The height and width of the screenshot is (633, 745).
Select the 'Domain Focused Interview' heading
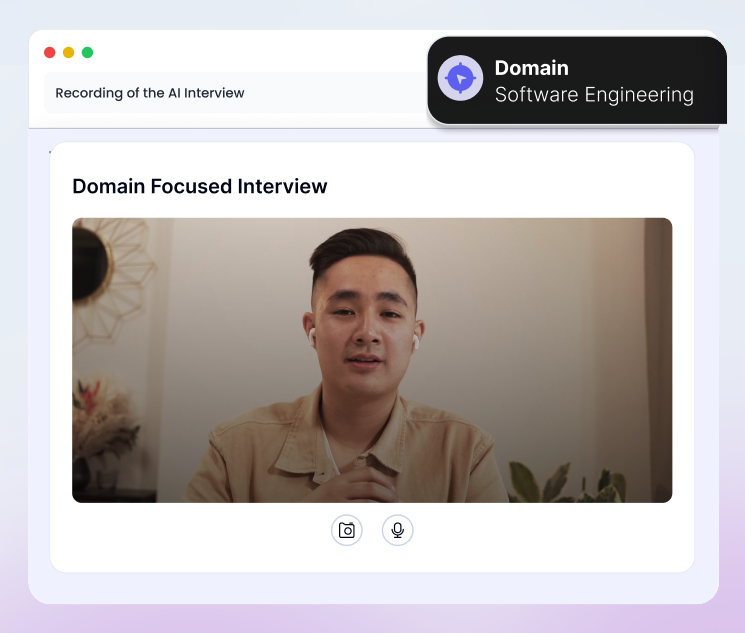point(200,186)
